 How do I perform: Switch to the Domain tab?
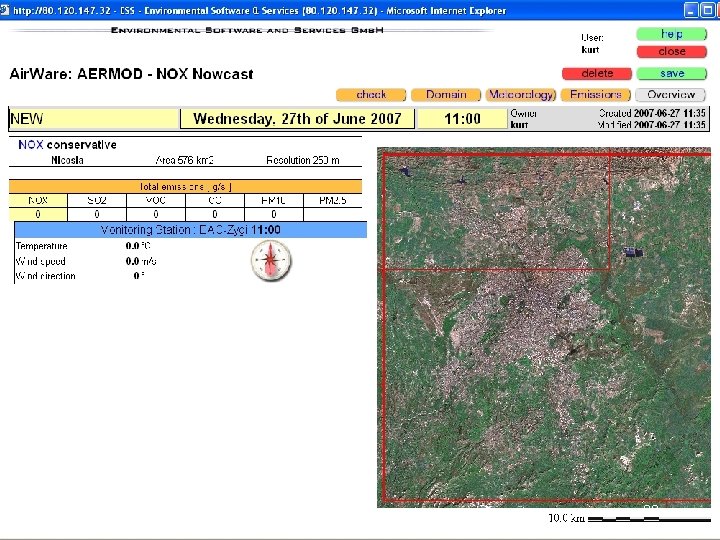point(446,95)
